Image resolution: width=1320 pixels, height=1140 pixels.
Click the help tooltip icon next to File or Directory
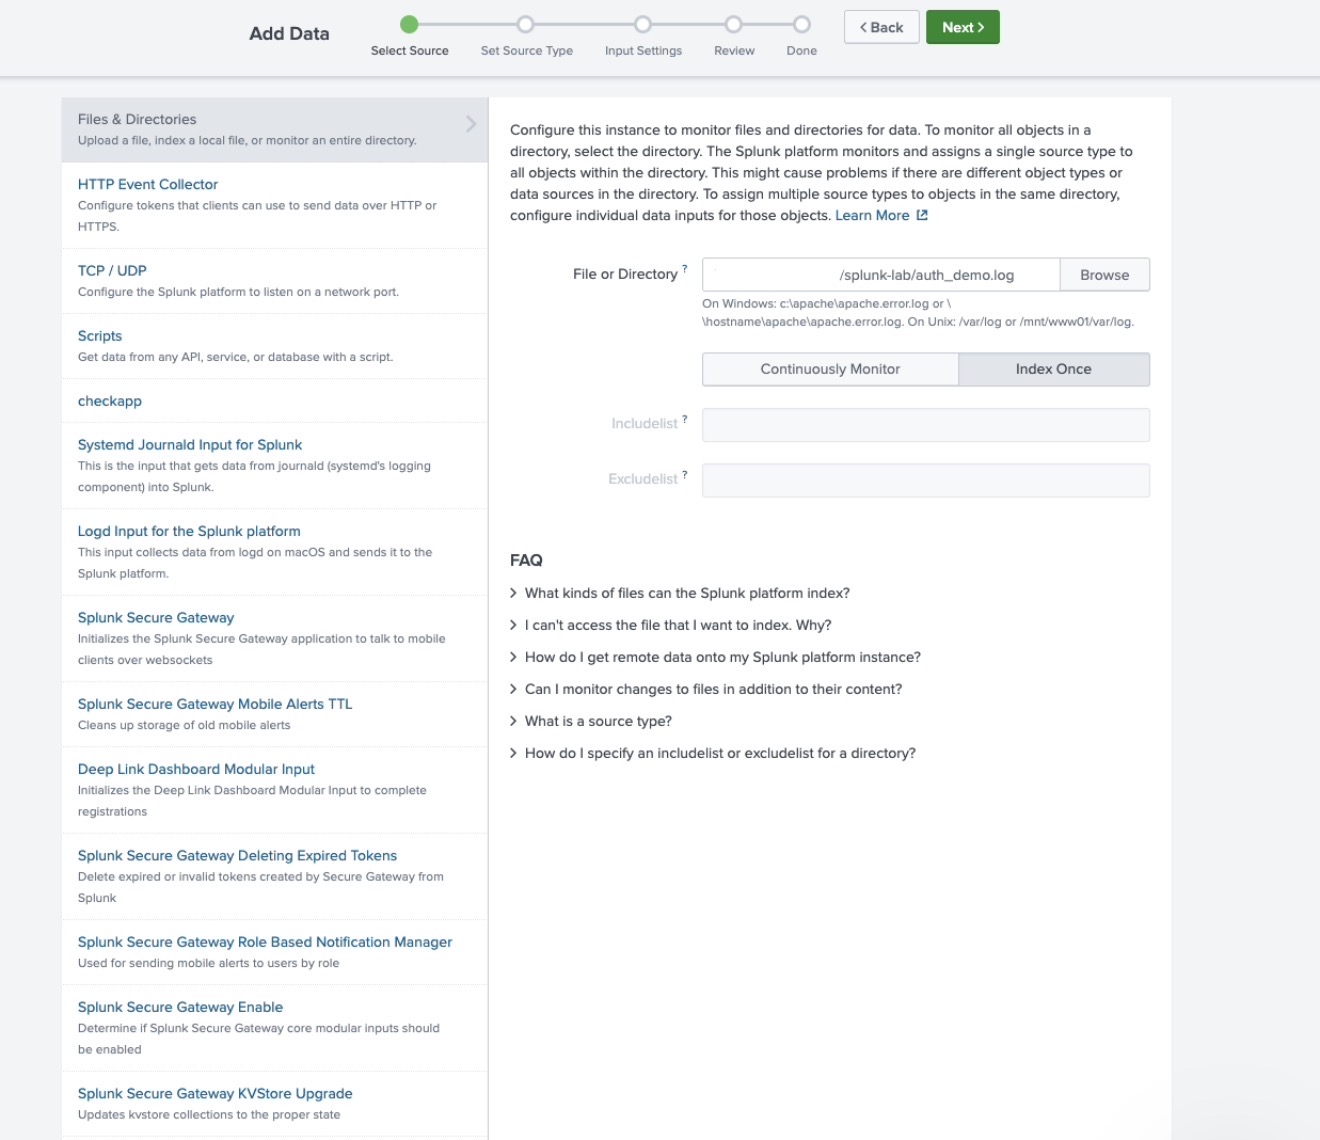click(685, 269)
